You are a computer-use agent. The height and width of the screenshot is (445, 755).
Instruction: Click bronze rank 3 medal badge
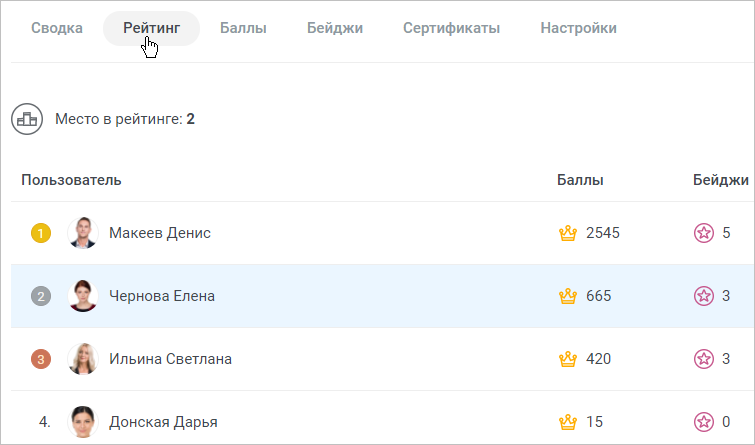click(x=41, y=359)
